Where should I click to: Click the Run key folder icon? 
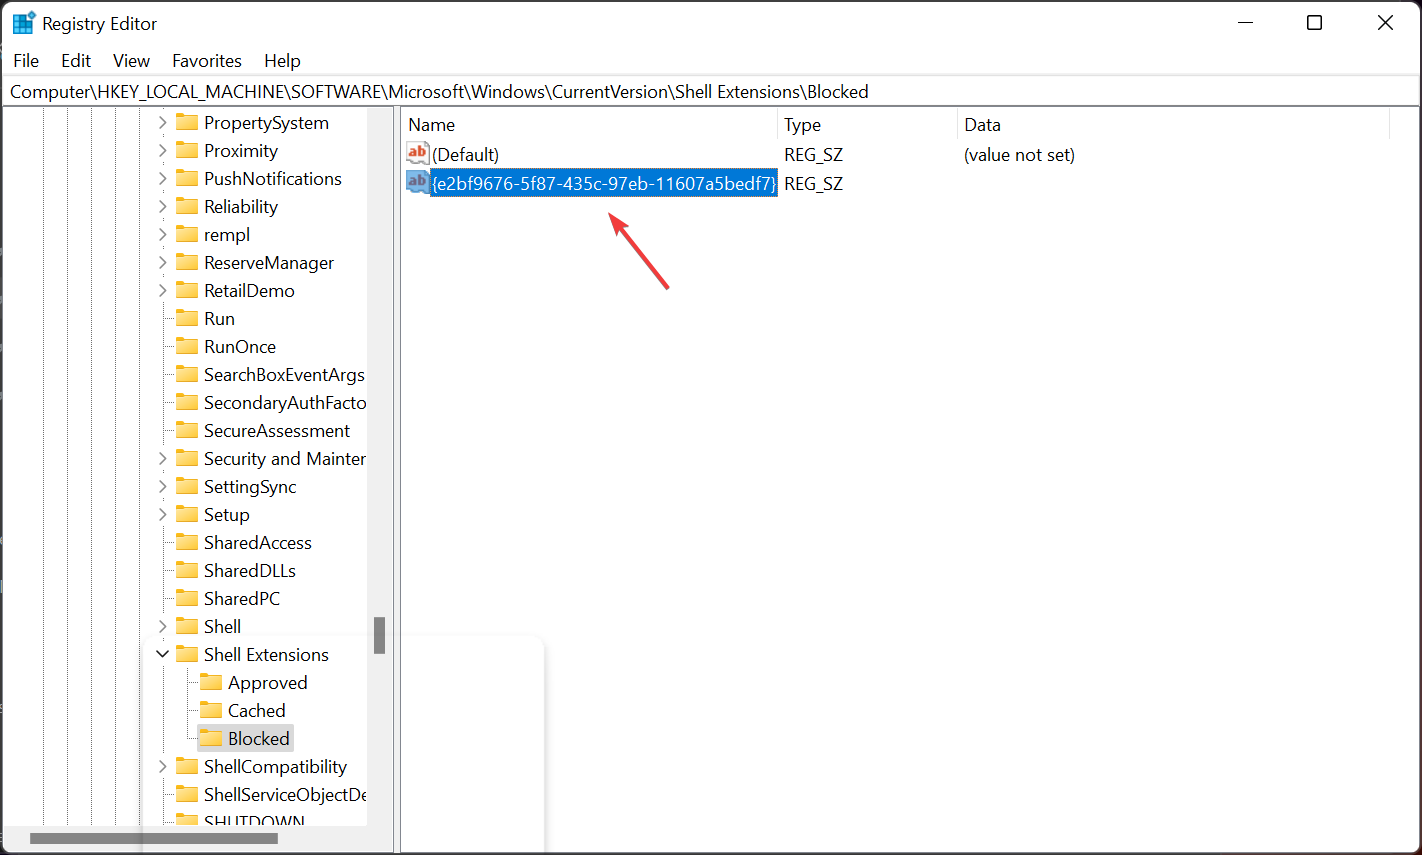click(x=188, y=318)
